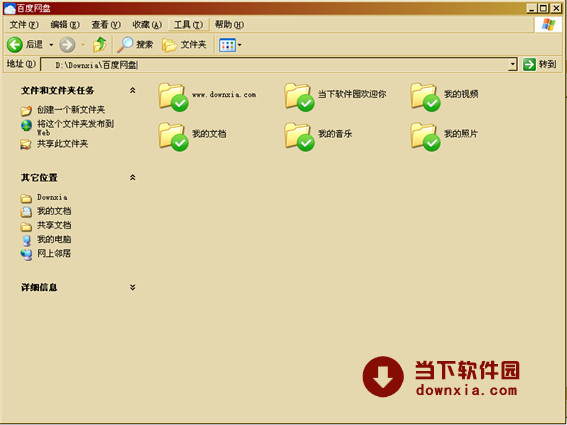Click the grey Forward arrow icon

[x=67, y=45]
